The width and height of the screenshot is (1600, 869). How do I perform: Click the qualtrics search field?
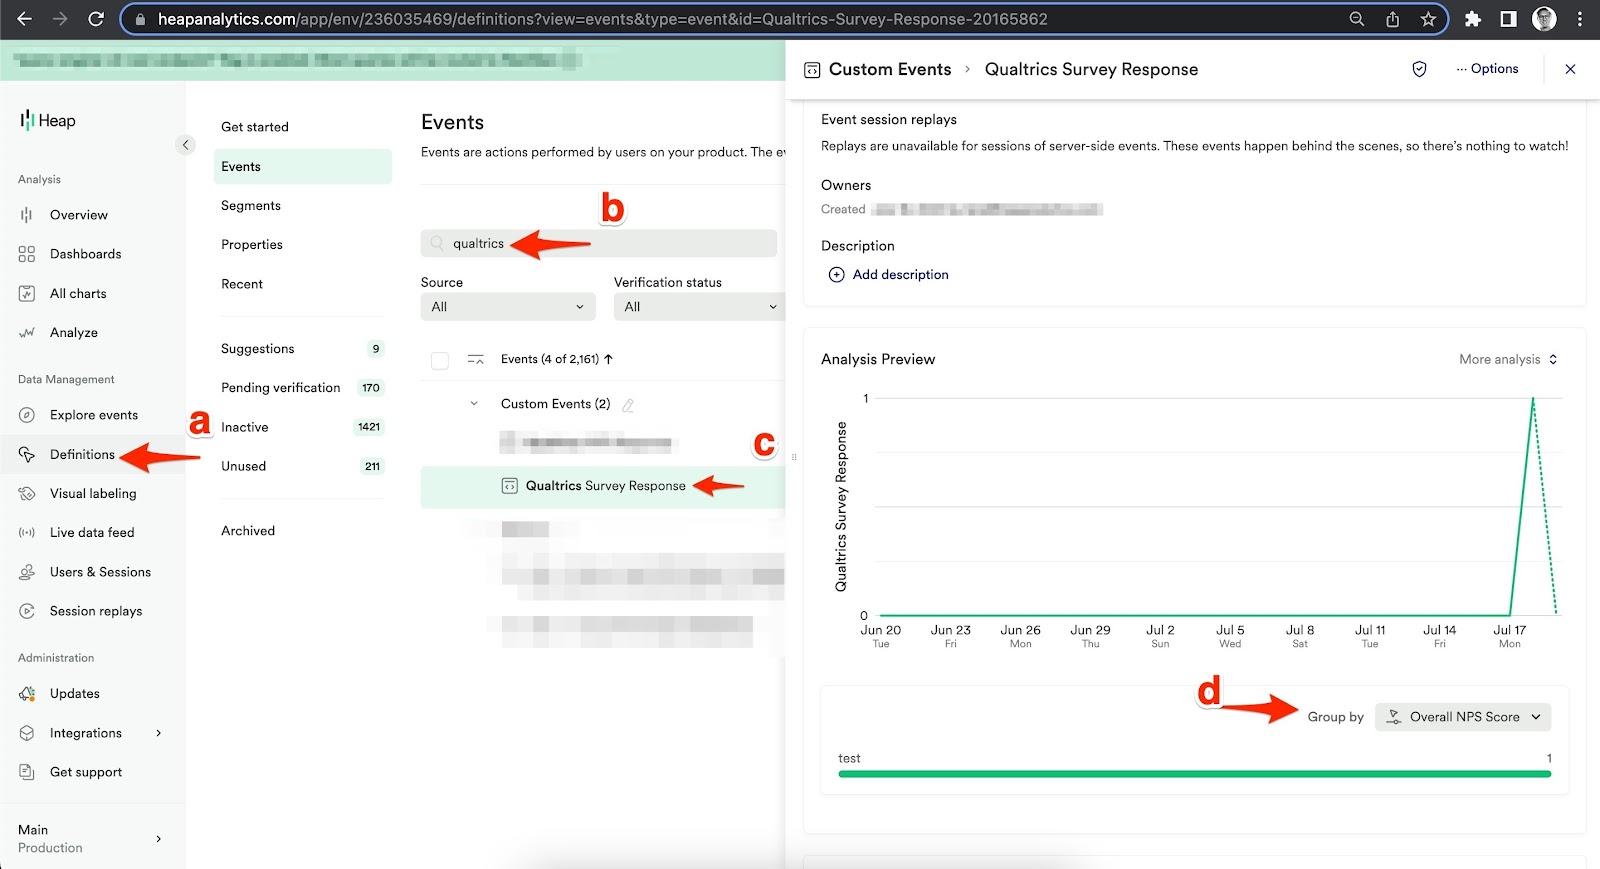pyautogui.click(x=599, y=244)
